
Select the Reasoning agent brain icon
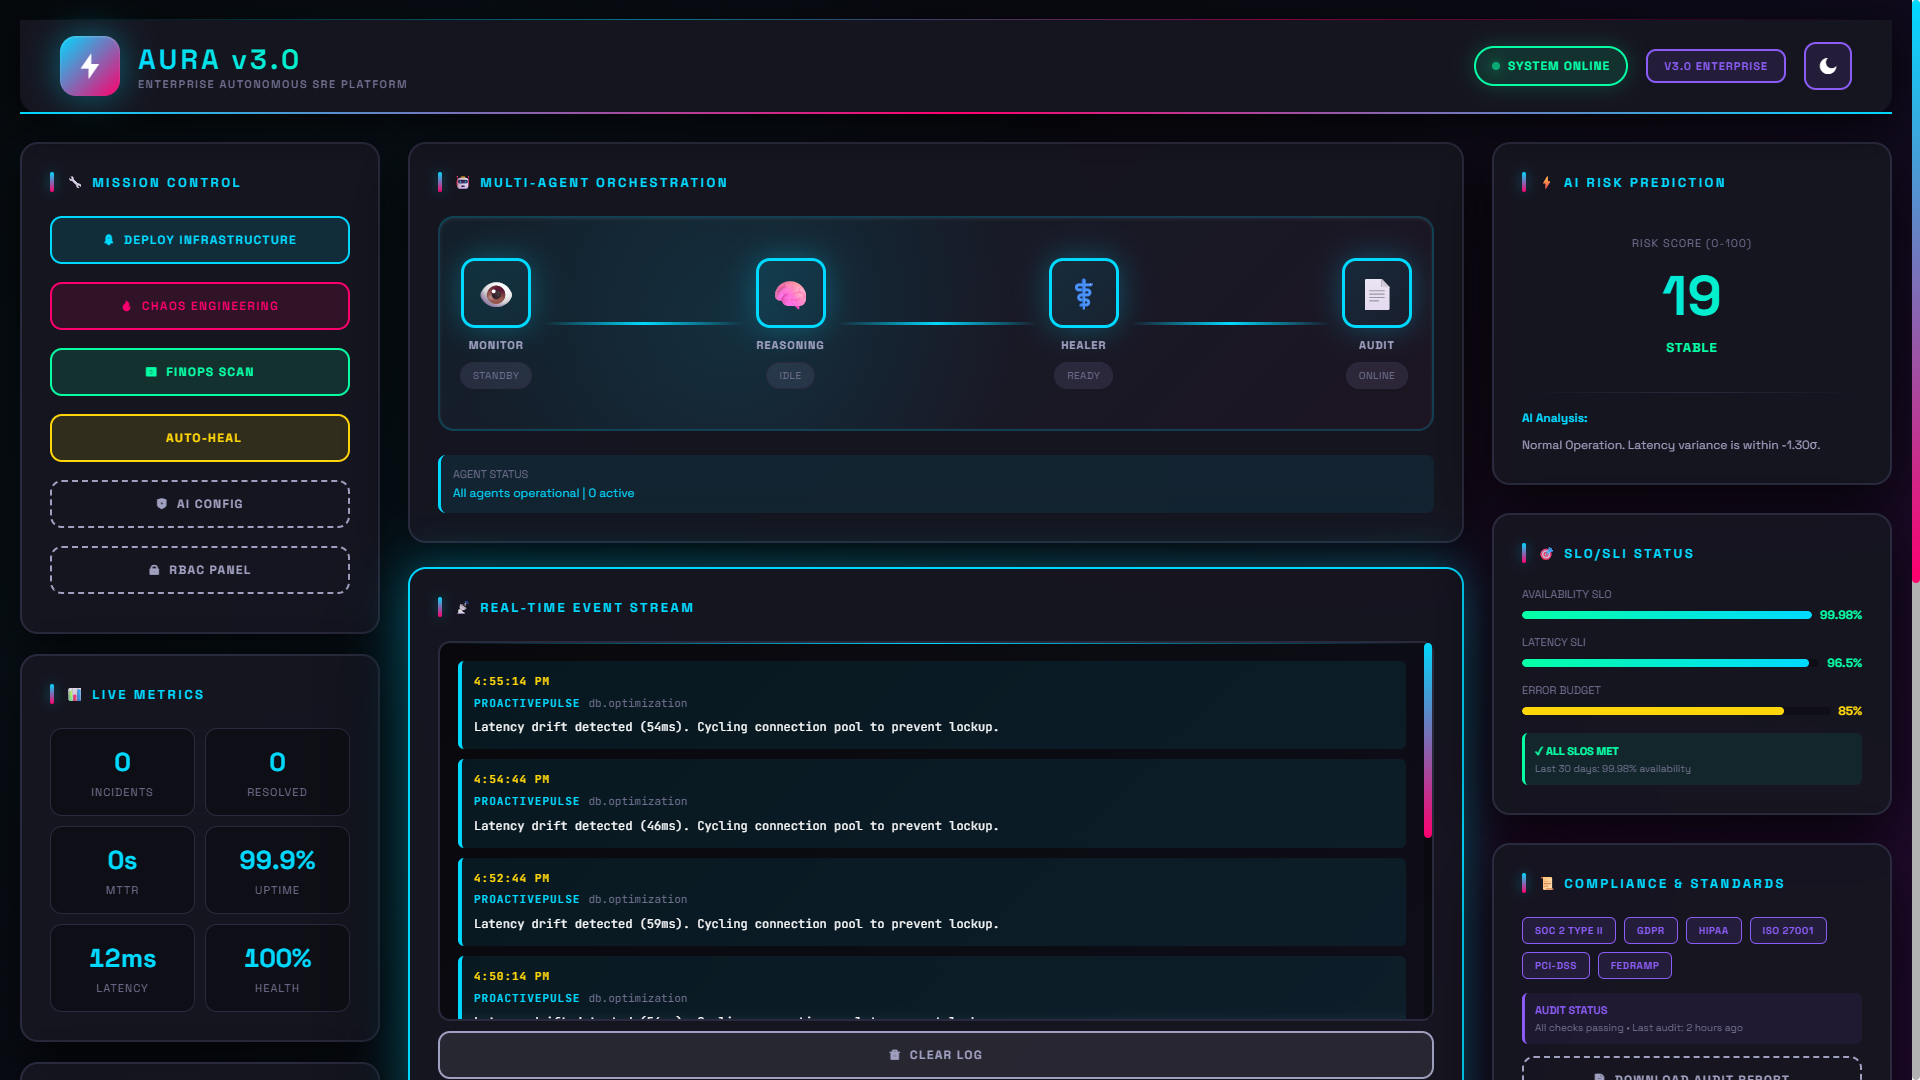(x=790, y=293)
